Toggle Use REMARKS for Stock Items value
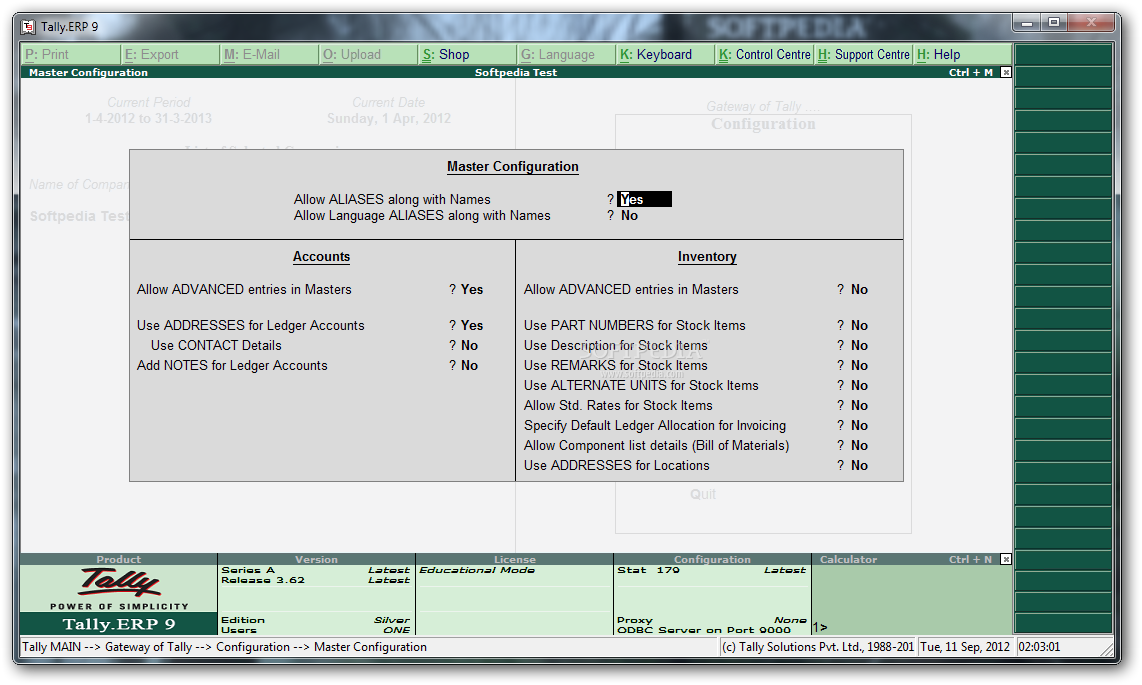The image size is (1142, 685). tap(859, 365)
